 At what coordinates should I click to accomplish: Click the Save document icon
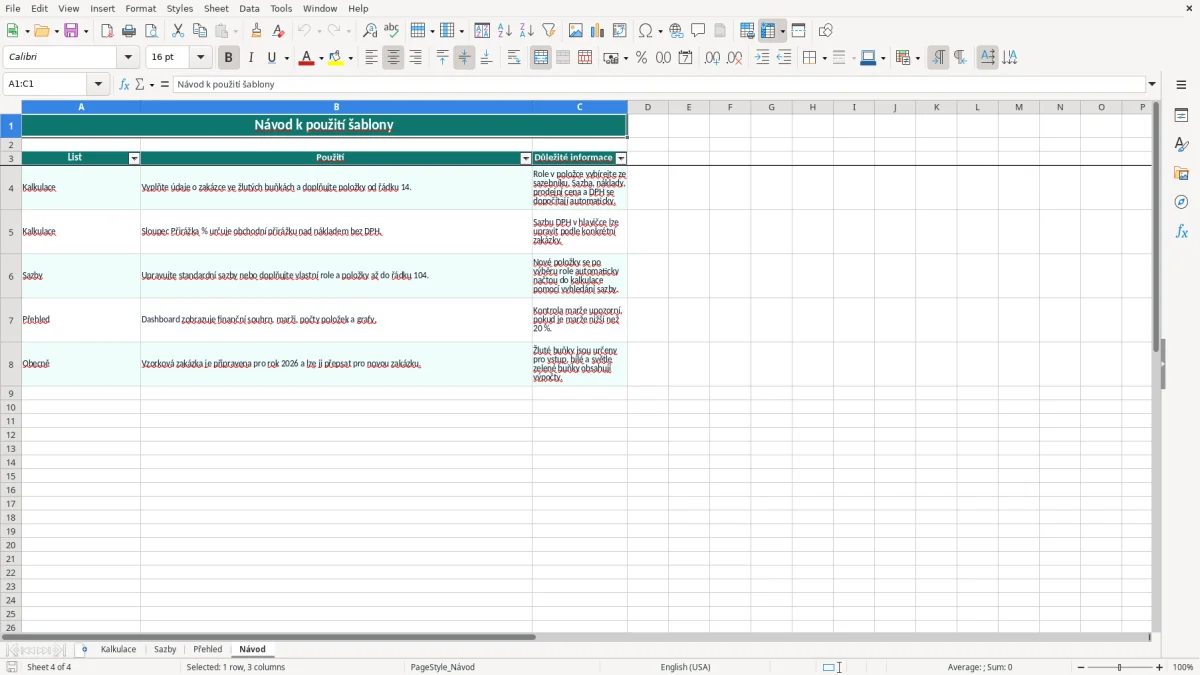coord(71,31)
